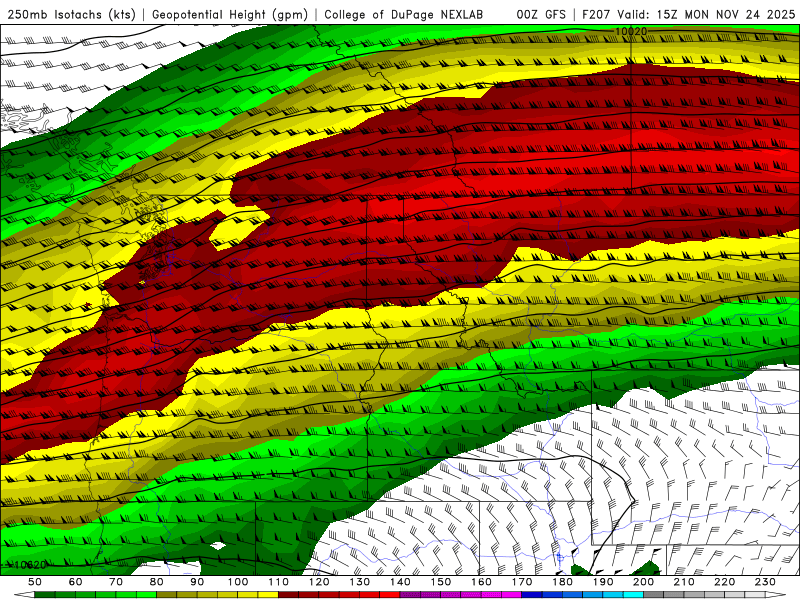This screenshot has height=600, width=800.
Task: Click the 220 value on the color scale
Action: click(725, 582)
